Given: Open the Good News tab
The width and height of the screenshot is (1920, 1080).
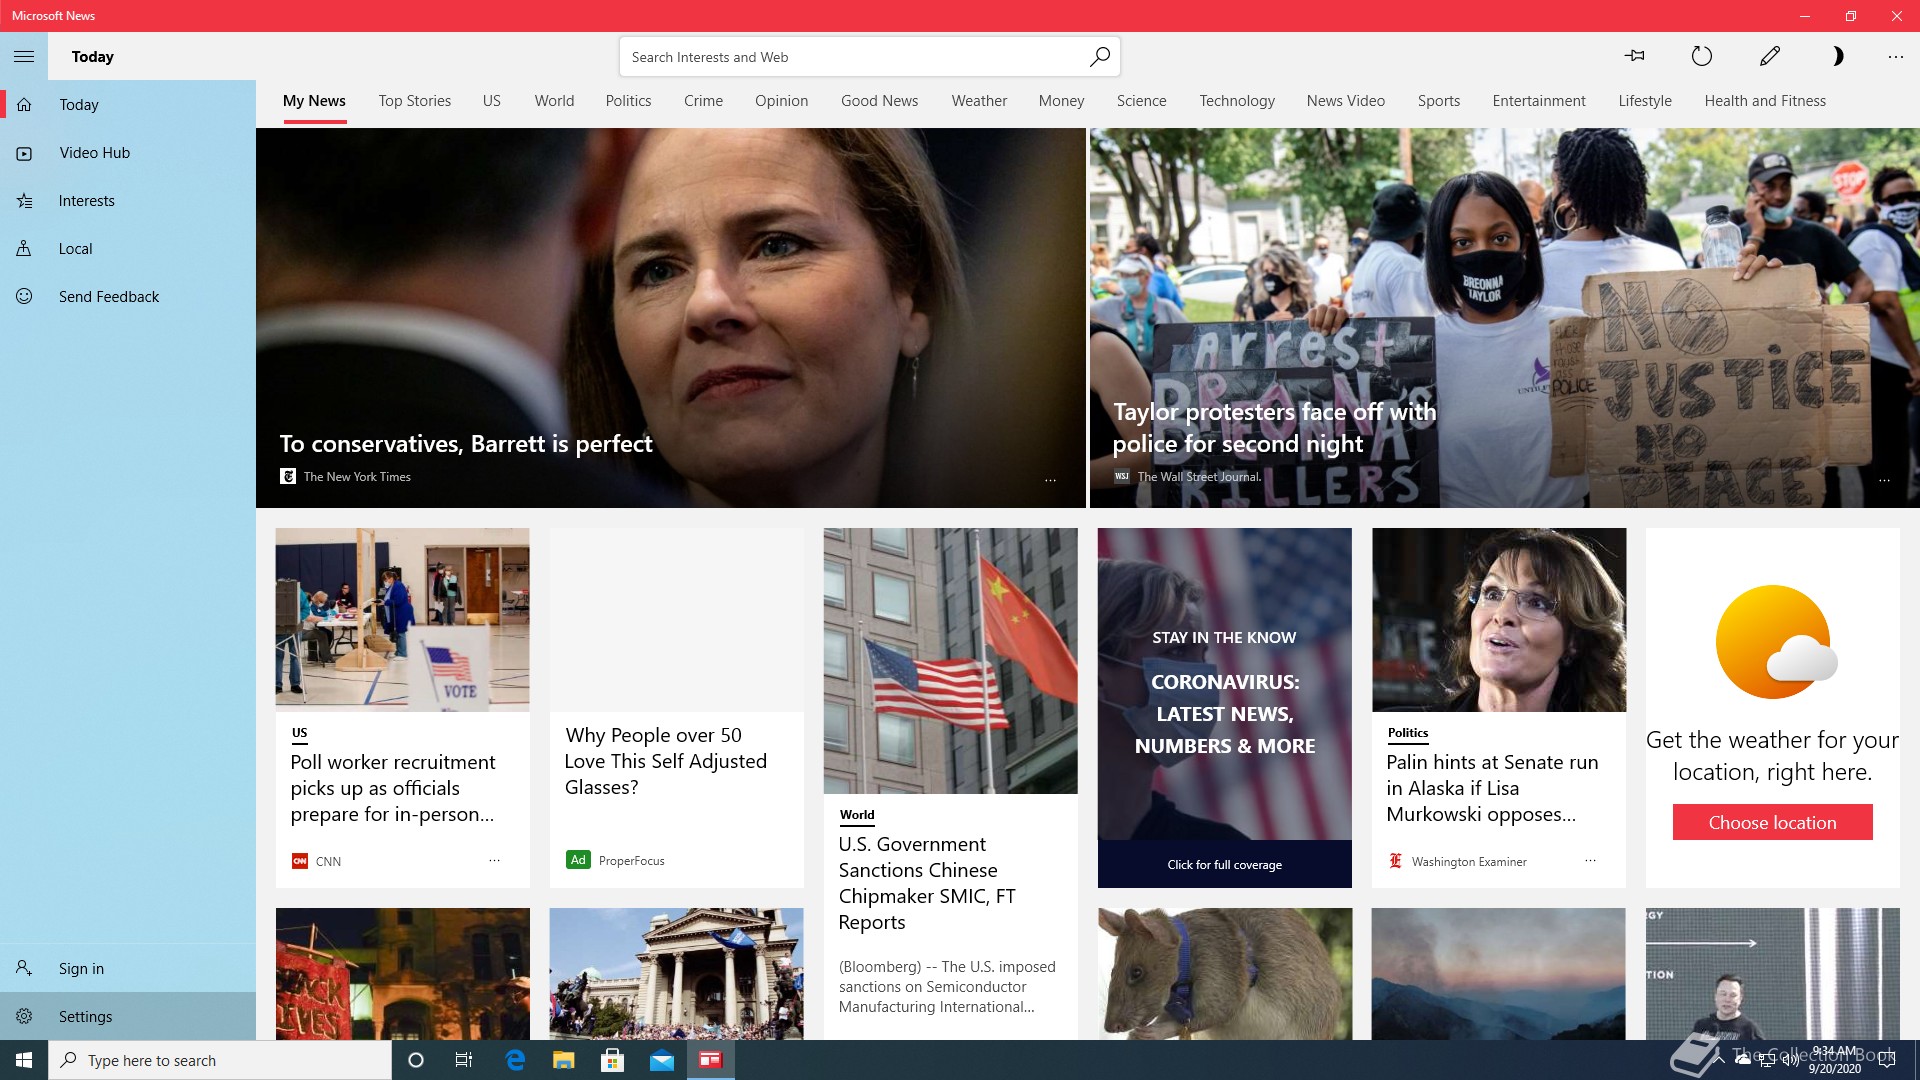Looking at the screenshot, I should click(879, 101).
